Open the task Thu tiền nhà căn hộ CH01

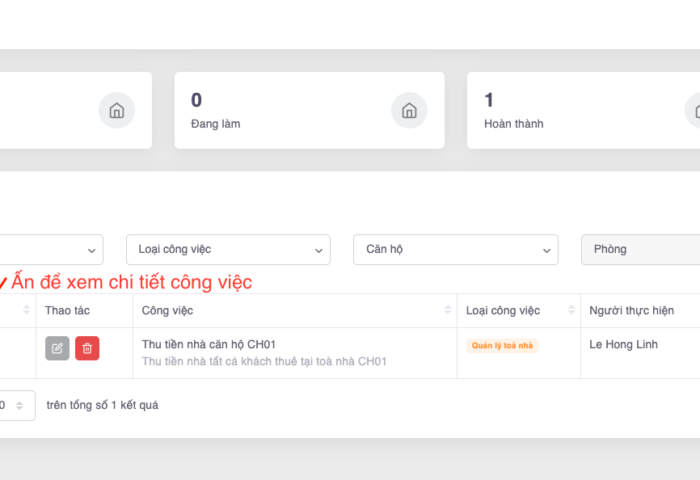pos(209,344)
